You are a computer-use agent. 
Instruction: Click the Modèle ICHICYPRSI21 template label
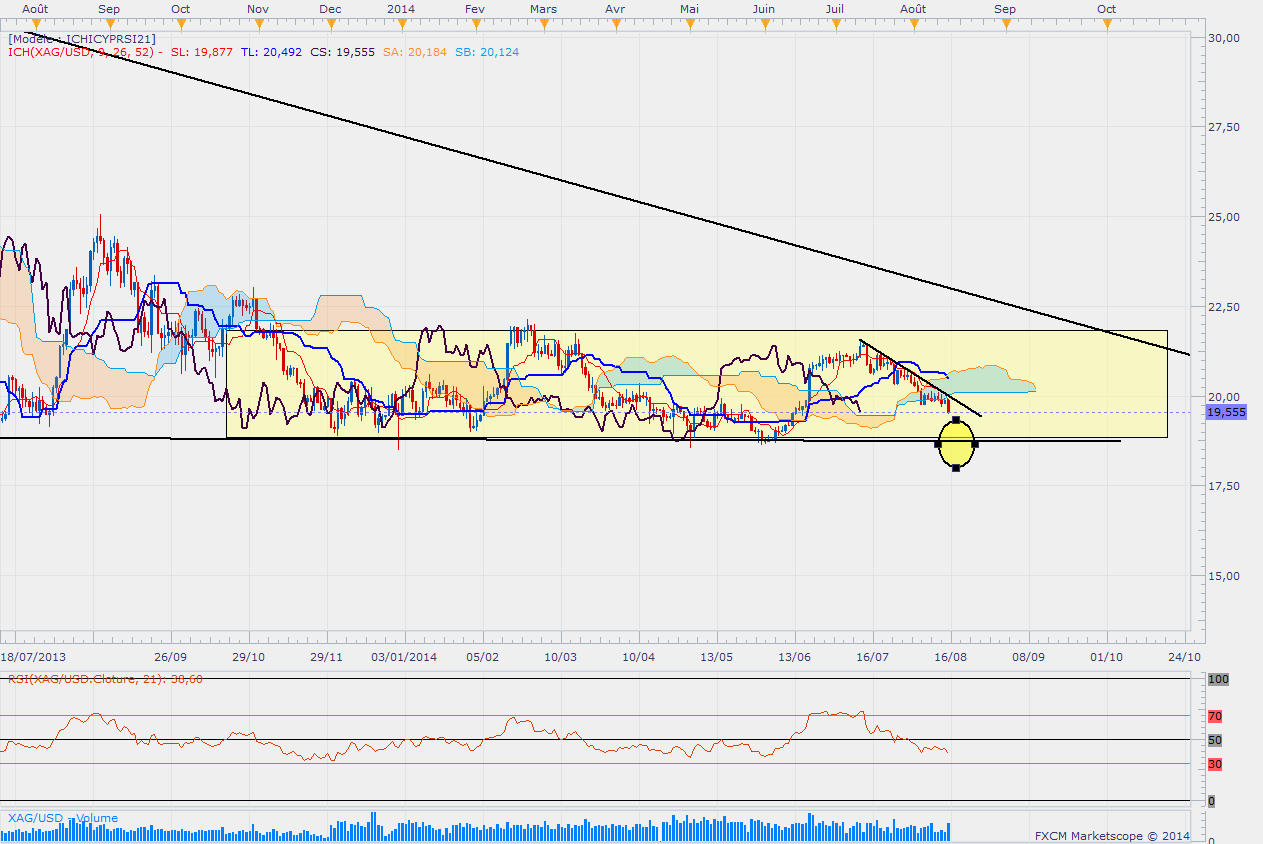point(82,39)
